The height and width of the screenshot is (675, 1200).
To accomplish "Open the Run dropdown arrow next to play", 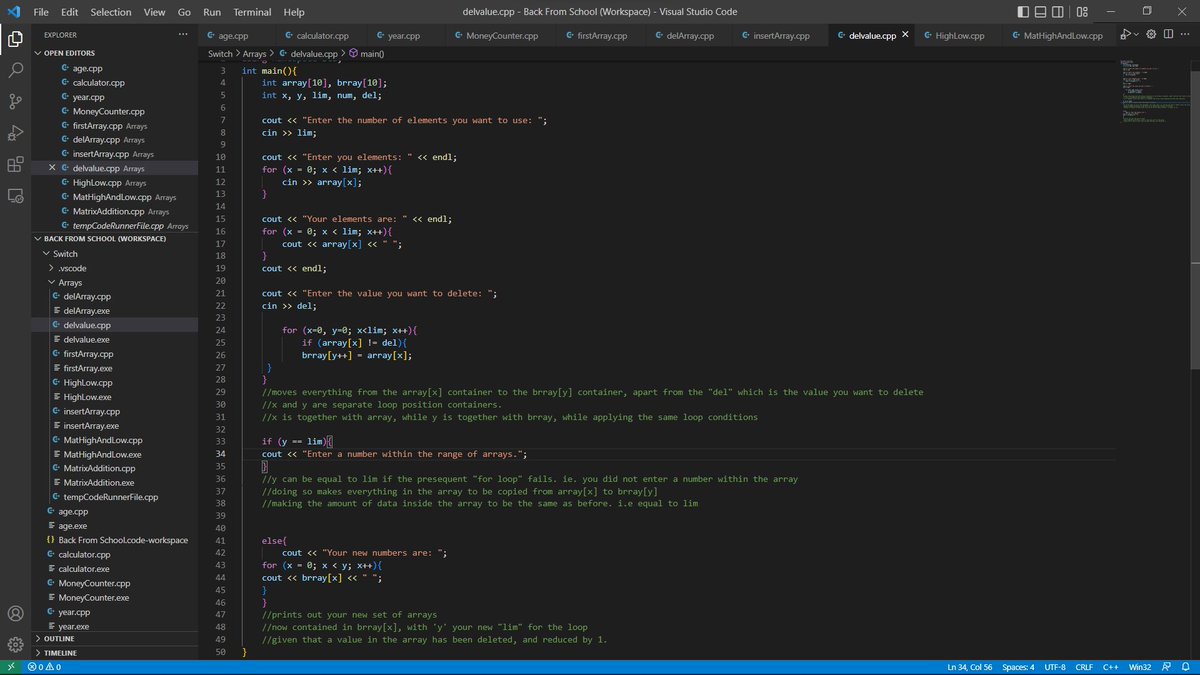I will tap(1136, 35).
